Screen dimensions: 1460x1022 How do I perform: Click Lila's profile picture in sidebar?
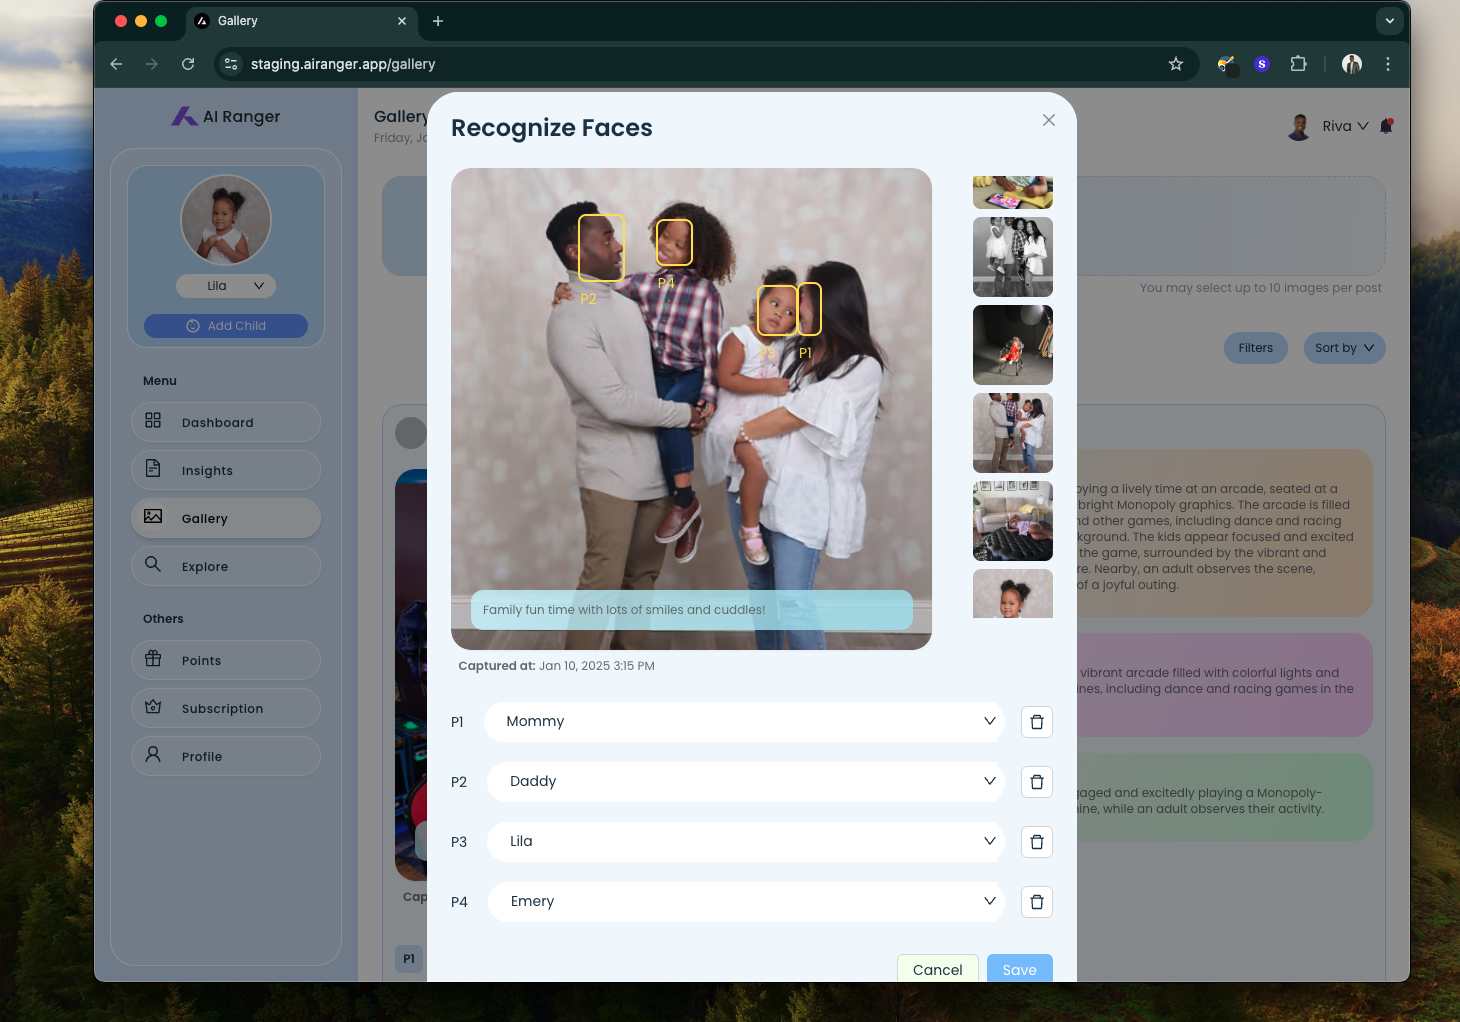coord(226,220)
